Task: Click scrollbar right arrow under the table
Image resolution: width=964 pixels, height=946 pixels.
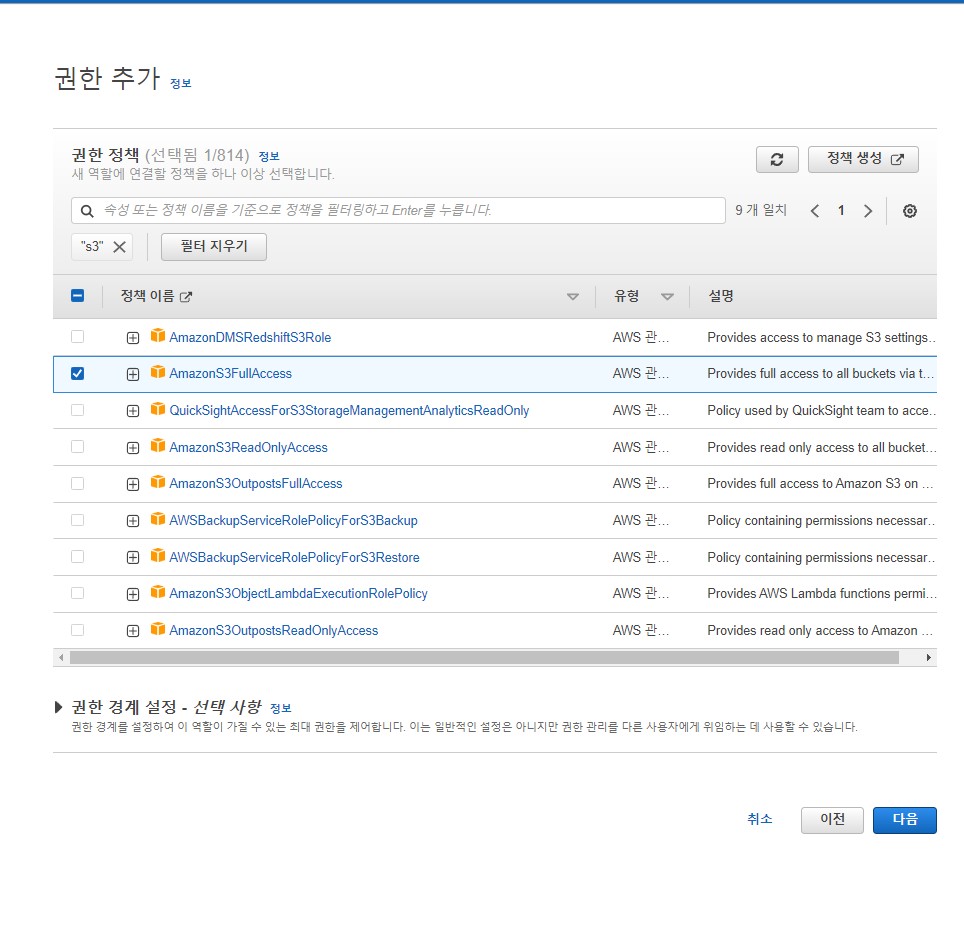Action: tap(928, 658)
